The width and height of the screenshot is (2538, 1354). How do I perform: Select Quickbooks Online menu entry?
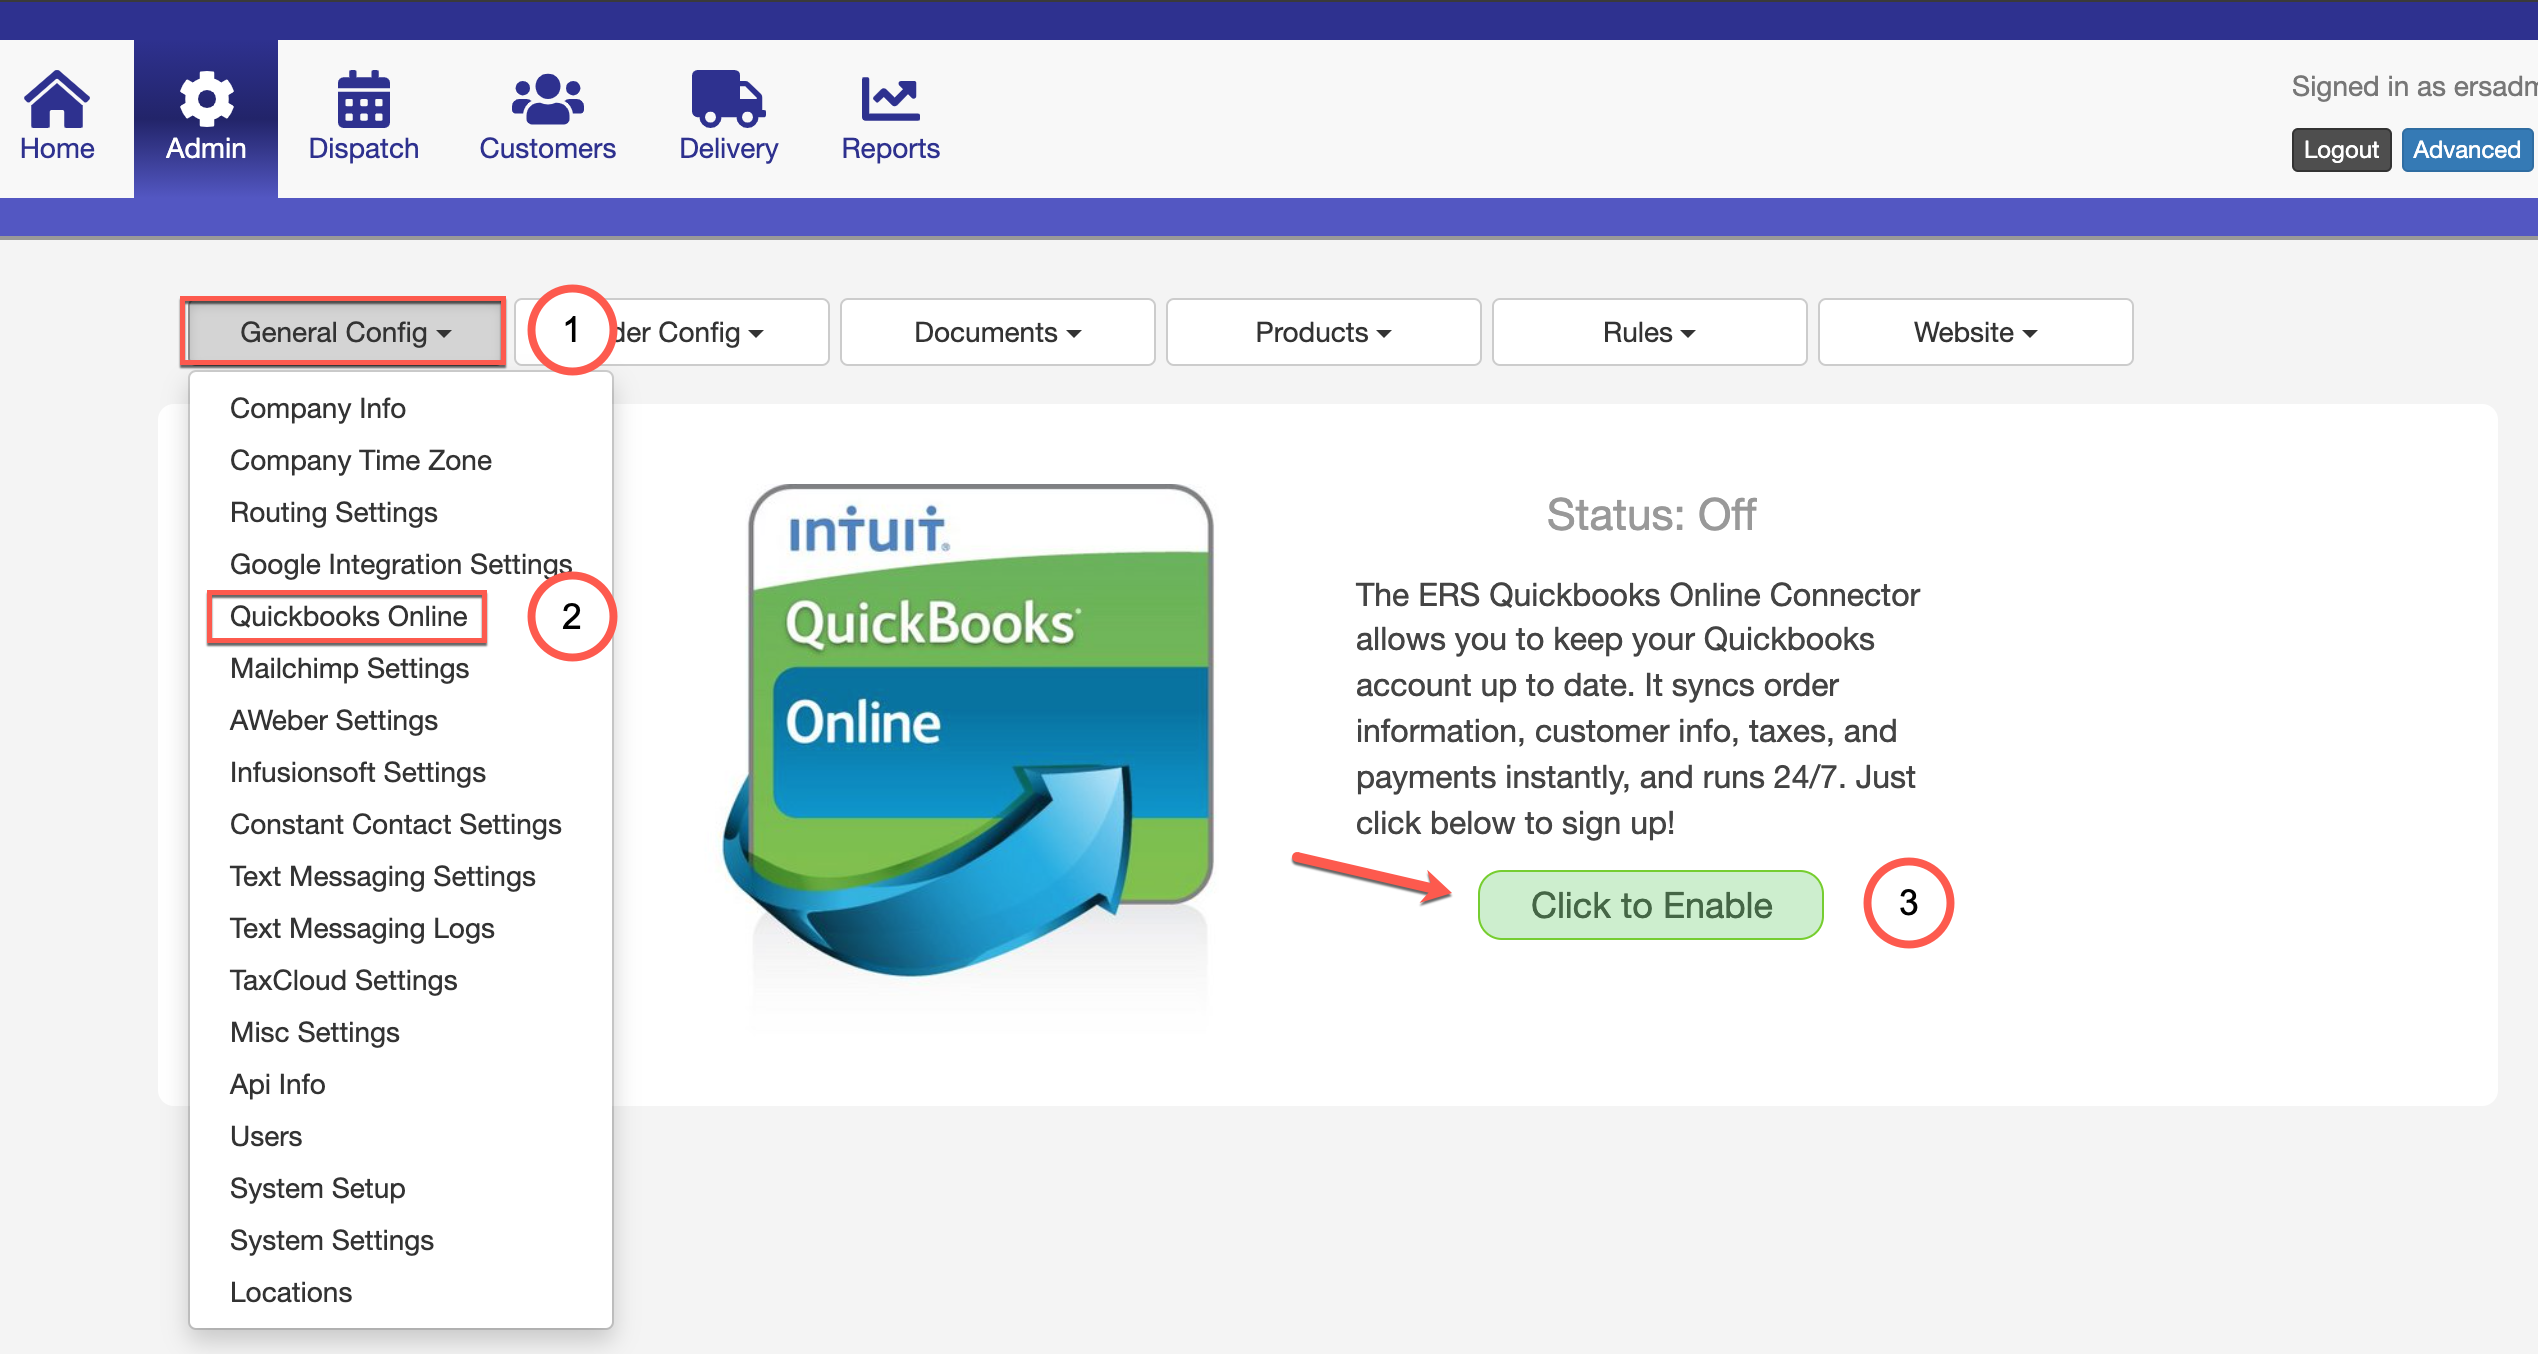348,616
